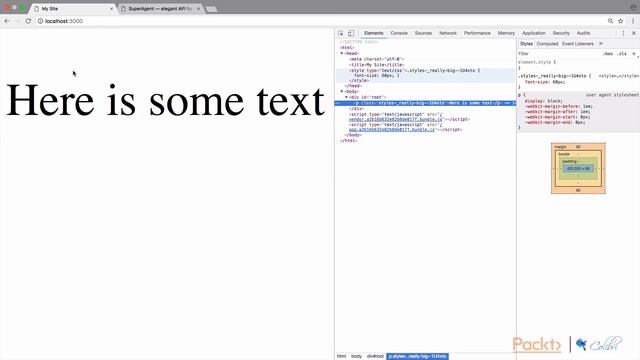This screenshot has width=640, height=360.
Task: Click the new style rule plus icon
Action: [634, 53]
